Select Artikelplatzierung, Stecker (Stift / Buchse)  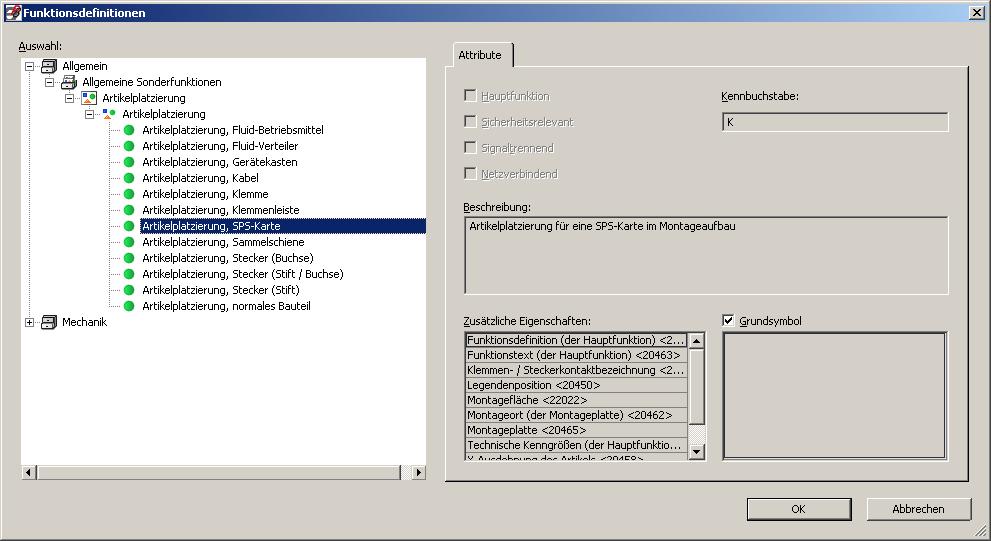(243, 274)
